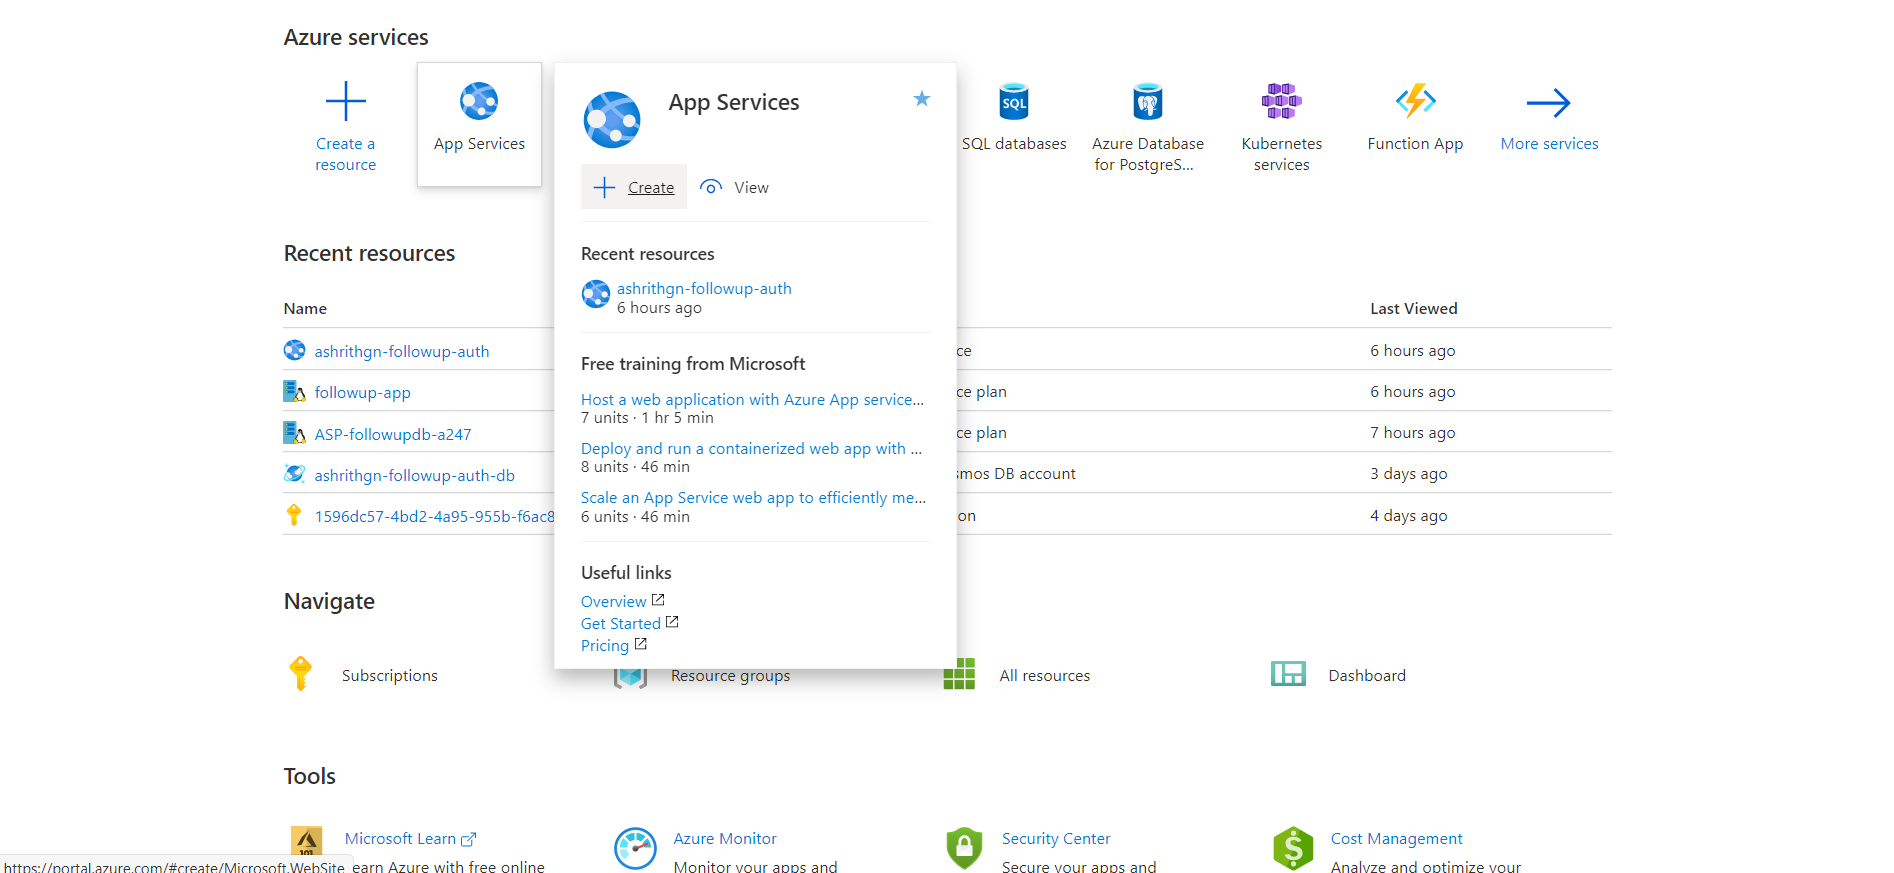
Task: Click the Azure Monitor gauge icon
Action: pyautogui.click(x=635, y=848)
